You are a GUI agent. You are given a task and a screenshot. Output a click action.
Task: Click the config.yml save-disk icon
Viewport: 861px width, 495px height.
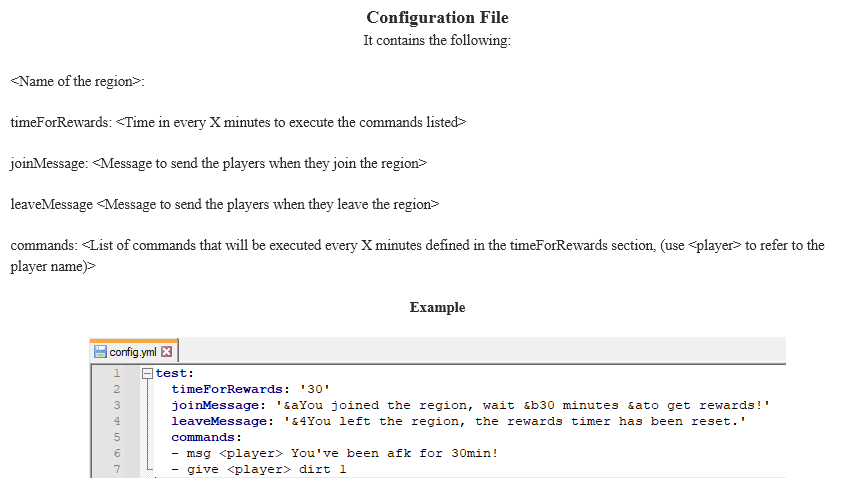pos(100,352)
